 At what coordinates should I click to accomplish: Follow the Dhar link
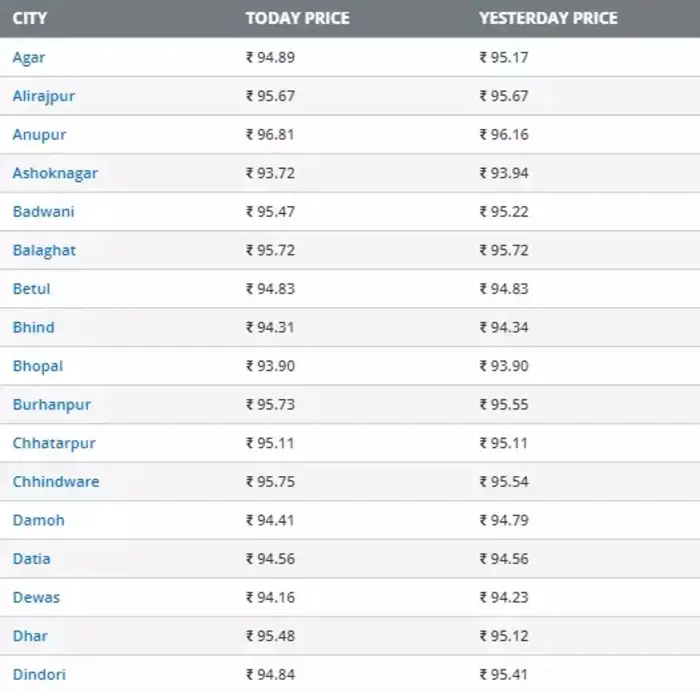[30, 636]
